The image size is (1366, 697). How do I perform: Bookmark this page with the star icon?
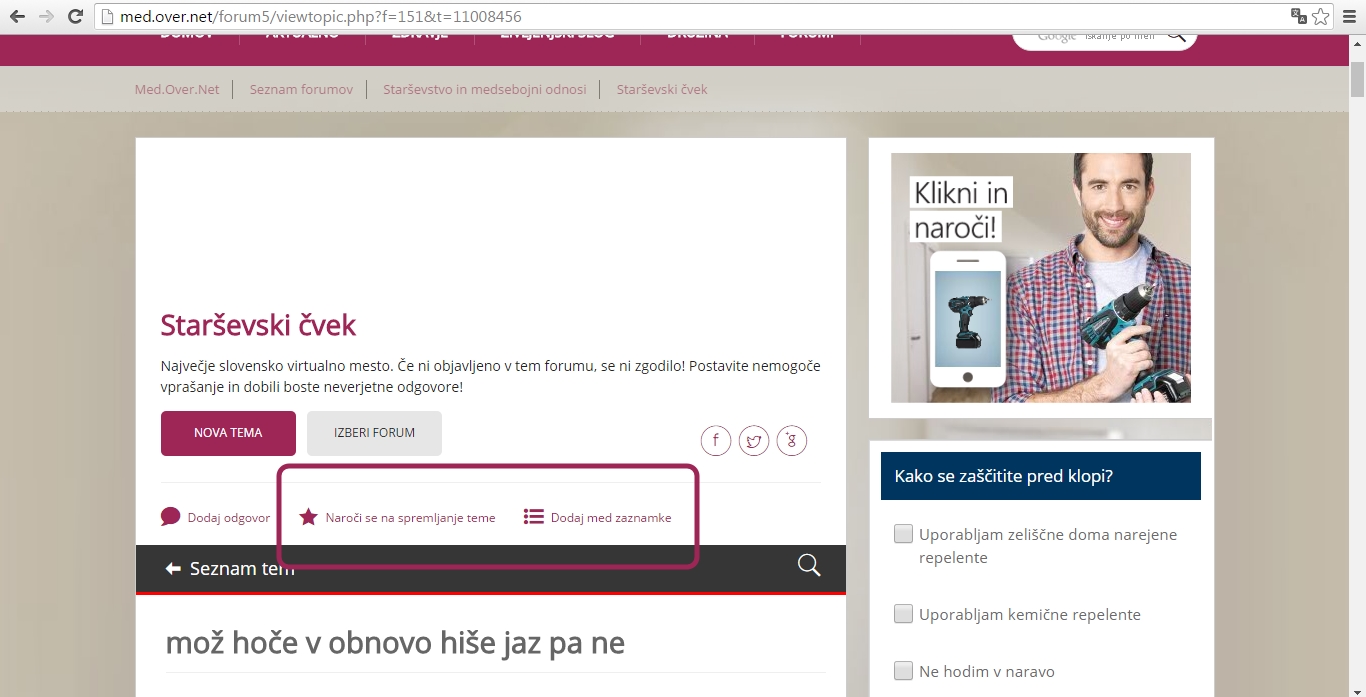(1321, 16)
